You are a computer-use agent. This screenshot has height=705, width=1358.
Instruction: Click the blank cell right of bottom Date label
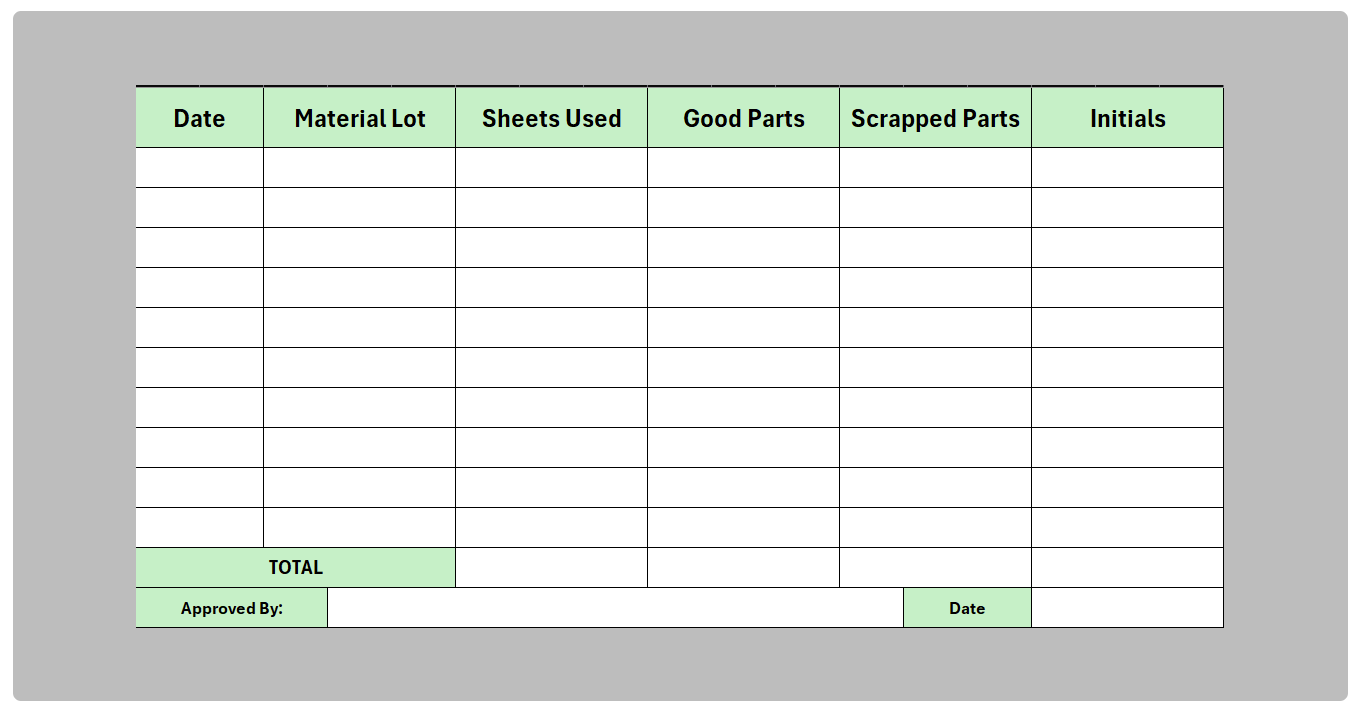[1127, 608]
